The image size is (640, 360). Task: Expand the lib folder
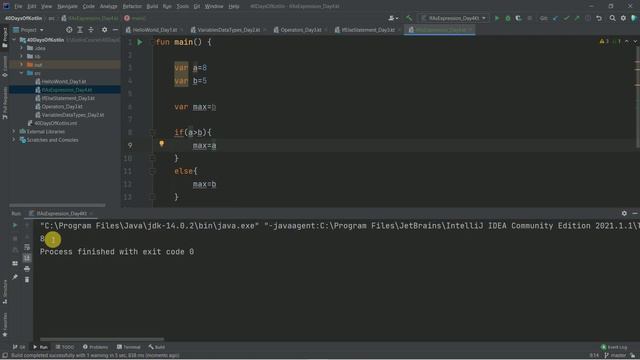(x=22, y=56)
